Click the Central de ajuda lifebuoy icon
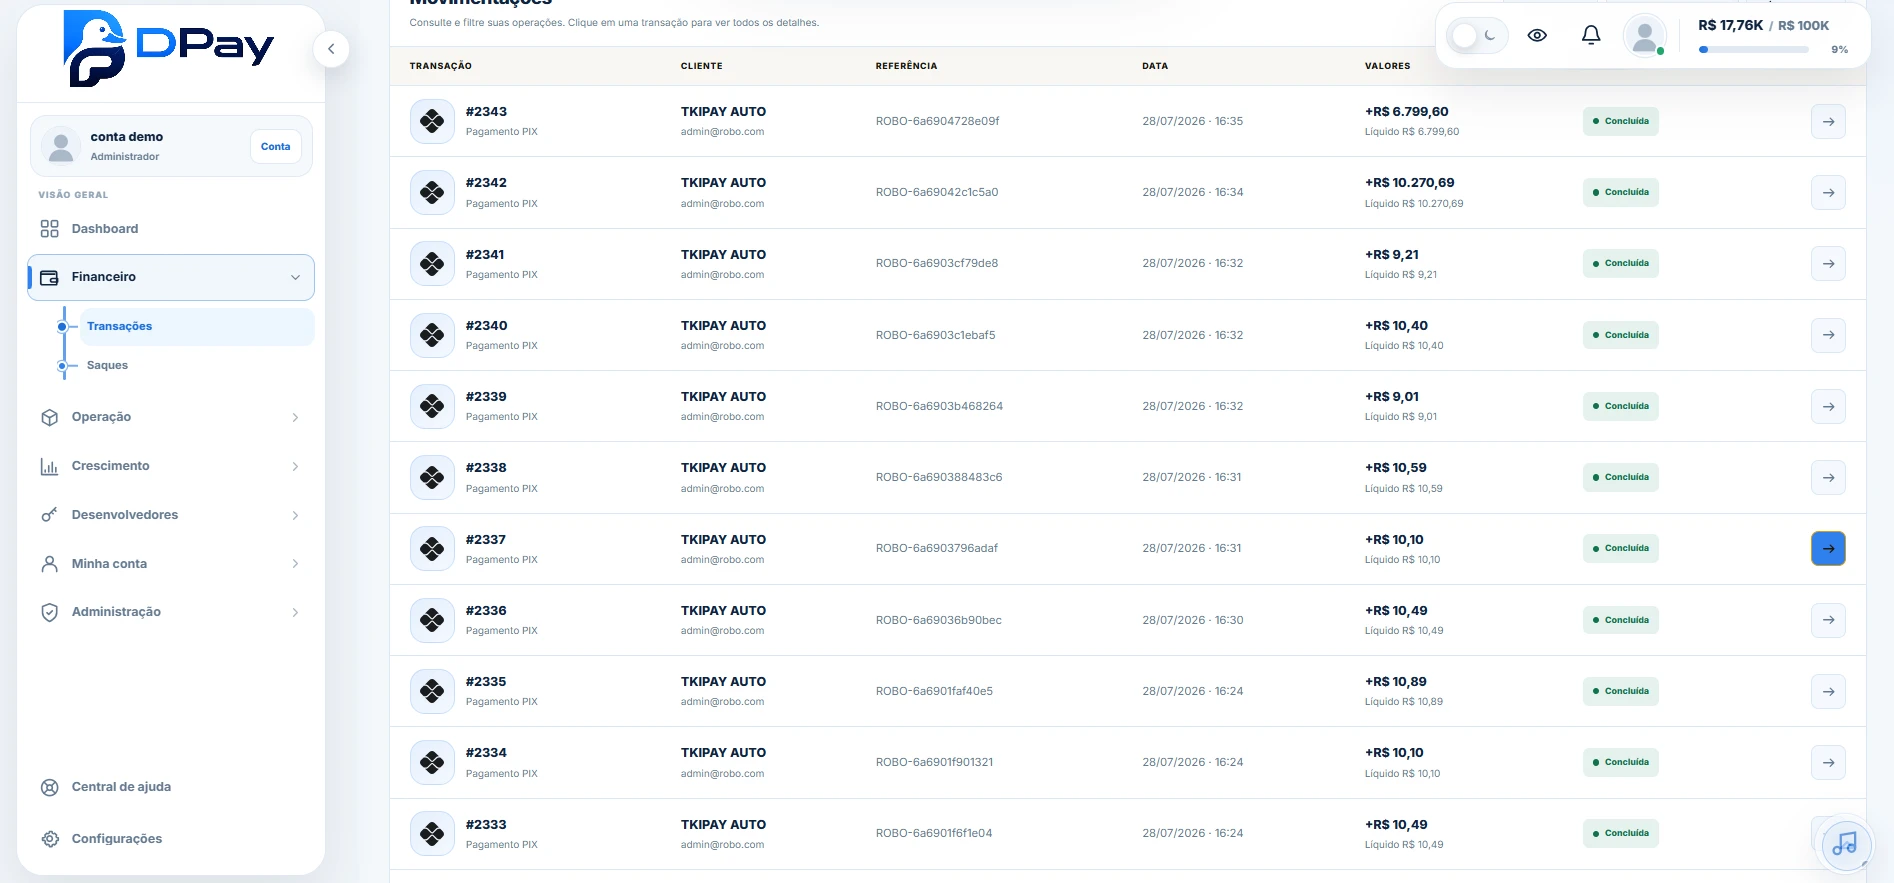Viewport: 1894px width, 883px height. (49, 787)
